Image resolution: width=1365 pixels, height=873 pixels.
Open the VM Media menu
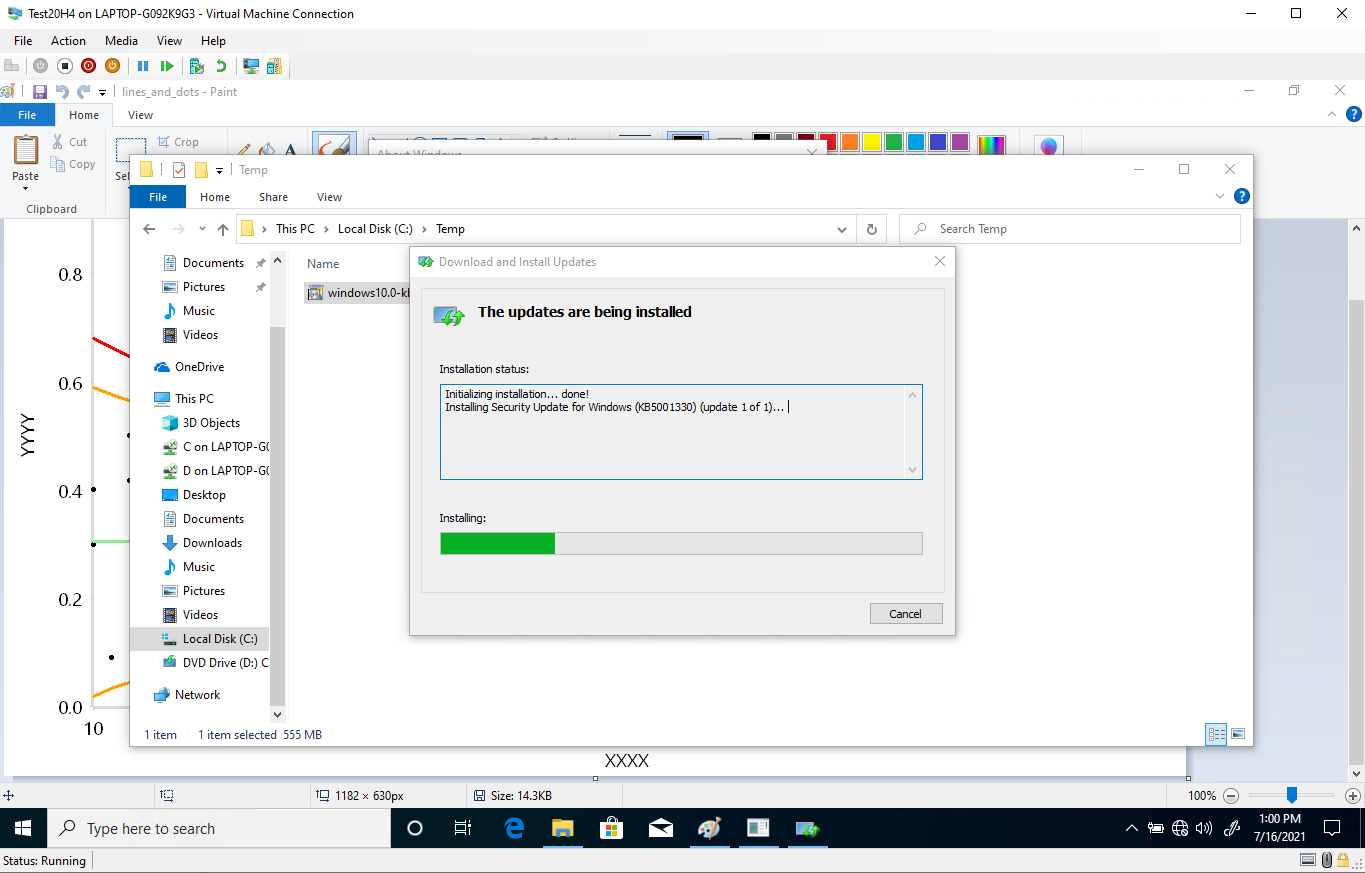[122, 41]
